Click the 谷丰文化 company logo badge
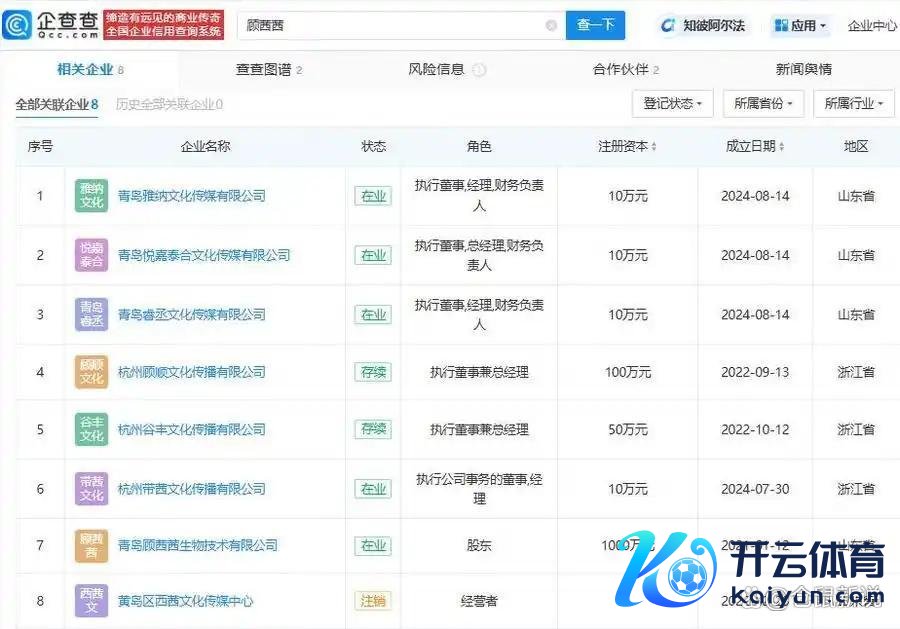900x629 pixels. point(91,430)
